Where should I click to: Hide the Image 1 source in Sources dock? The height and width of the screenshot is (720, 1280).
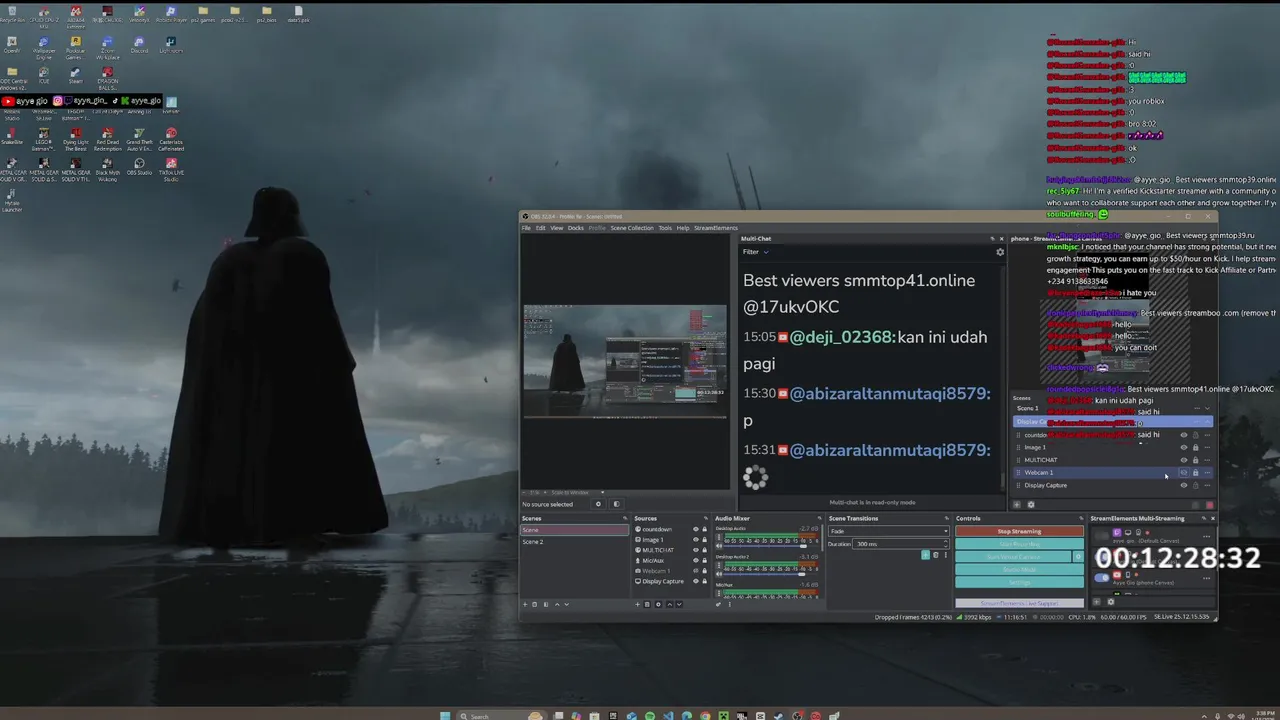[x=696, y=540]
